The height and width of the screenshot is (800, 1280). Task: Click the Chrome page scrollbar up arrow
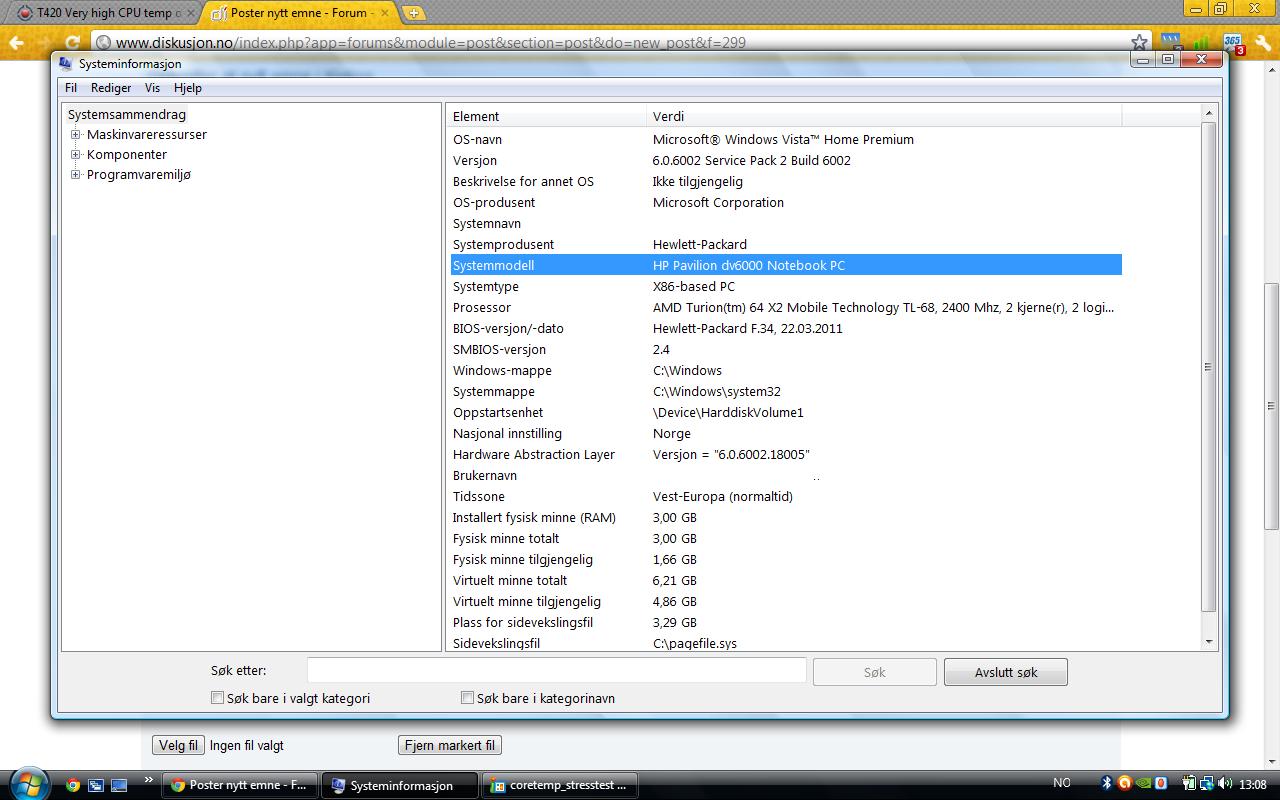[1272, 70]
